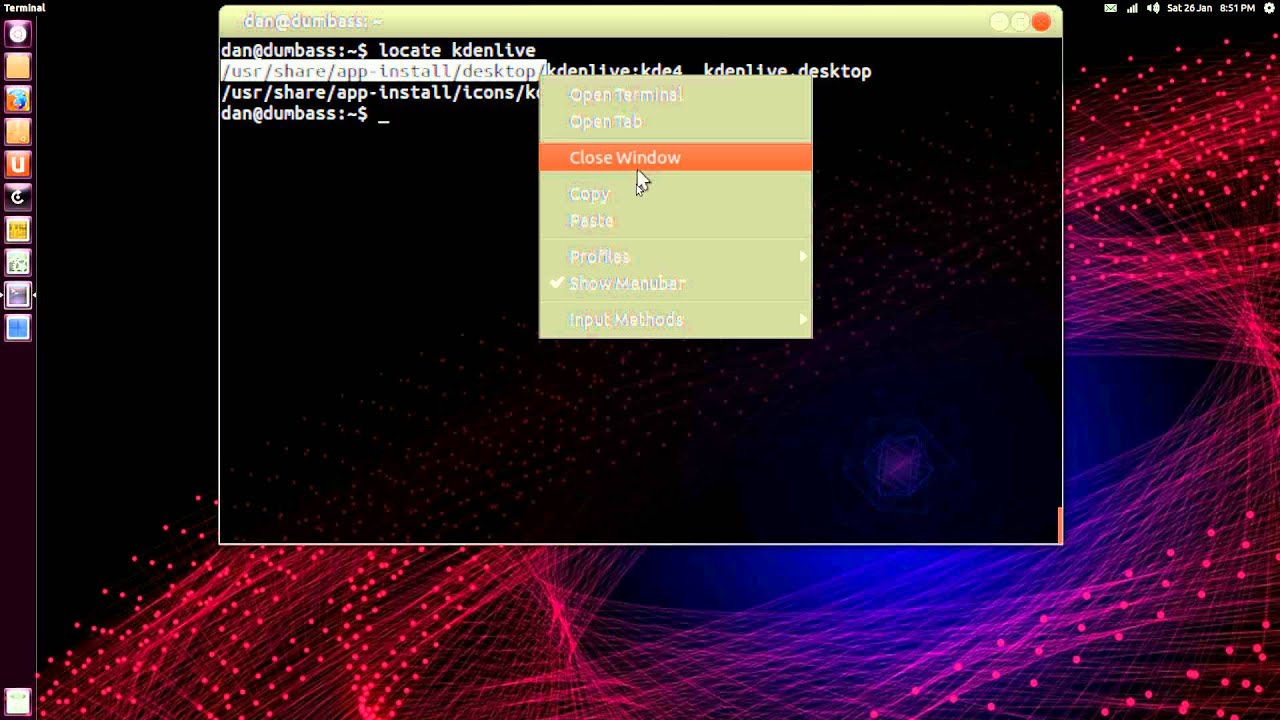Click the 'locate kdenlive' command text
The height and width of the screenshot is (720, 1280).
pos(457,50)
